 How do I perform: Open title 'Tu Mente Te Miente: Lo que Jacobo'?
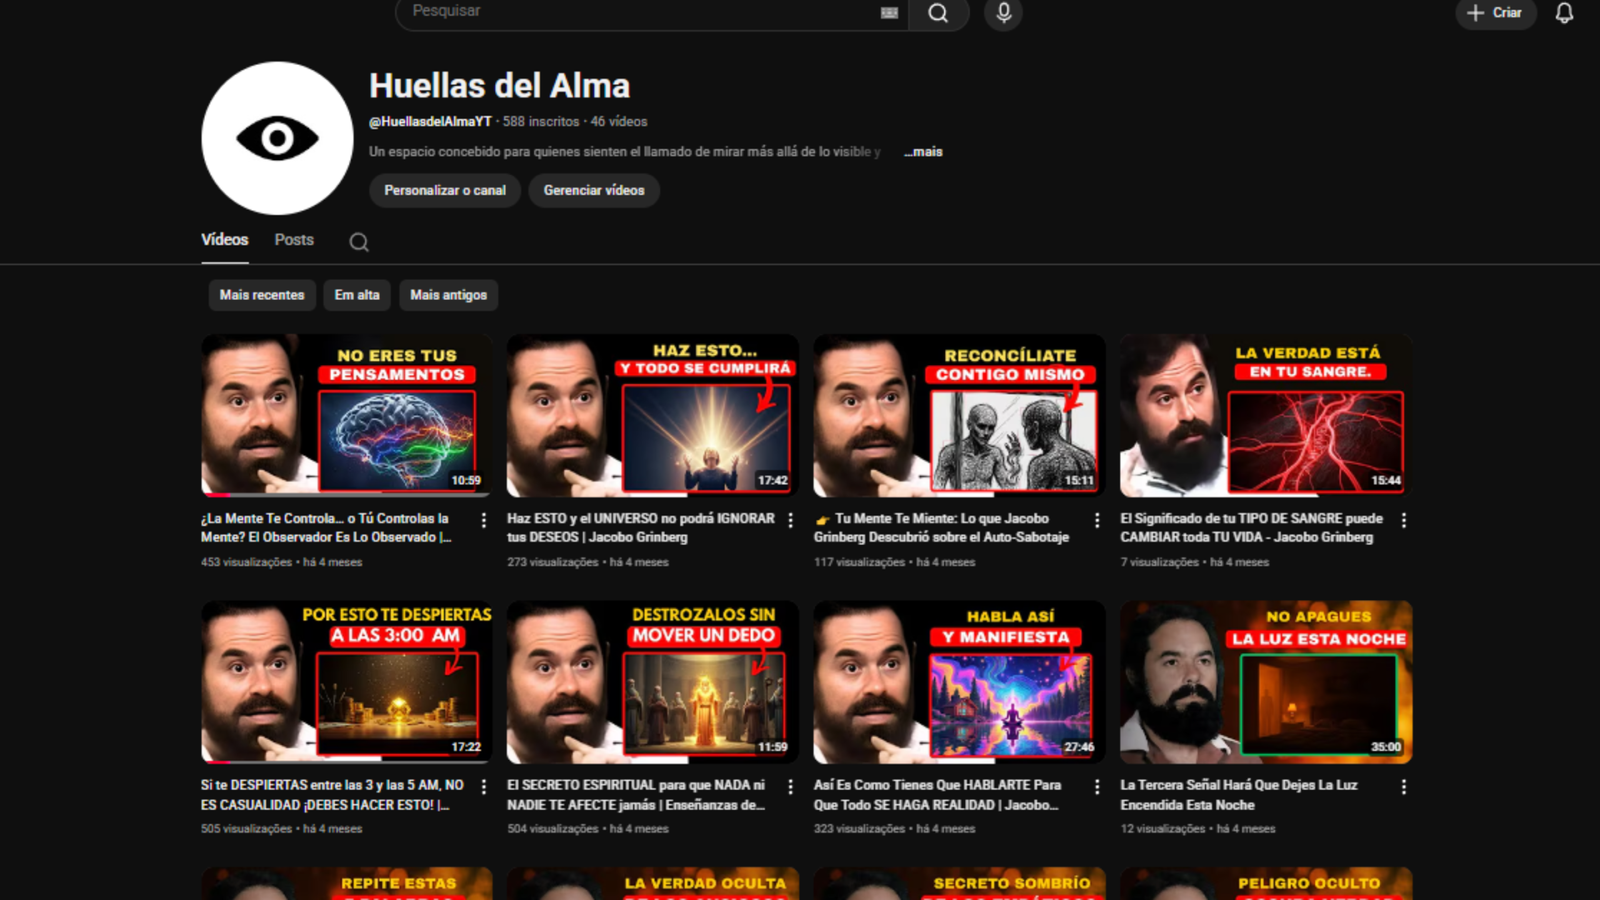click(942, 528)
